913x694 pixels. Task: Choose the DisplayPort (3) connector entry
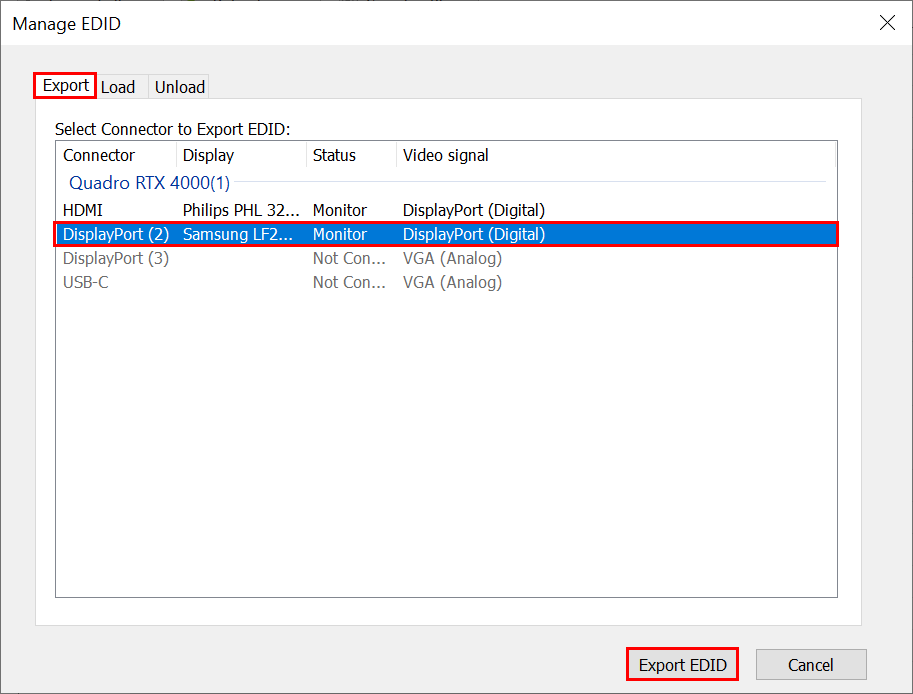click(116, 258)
